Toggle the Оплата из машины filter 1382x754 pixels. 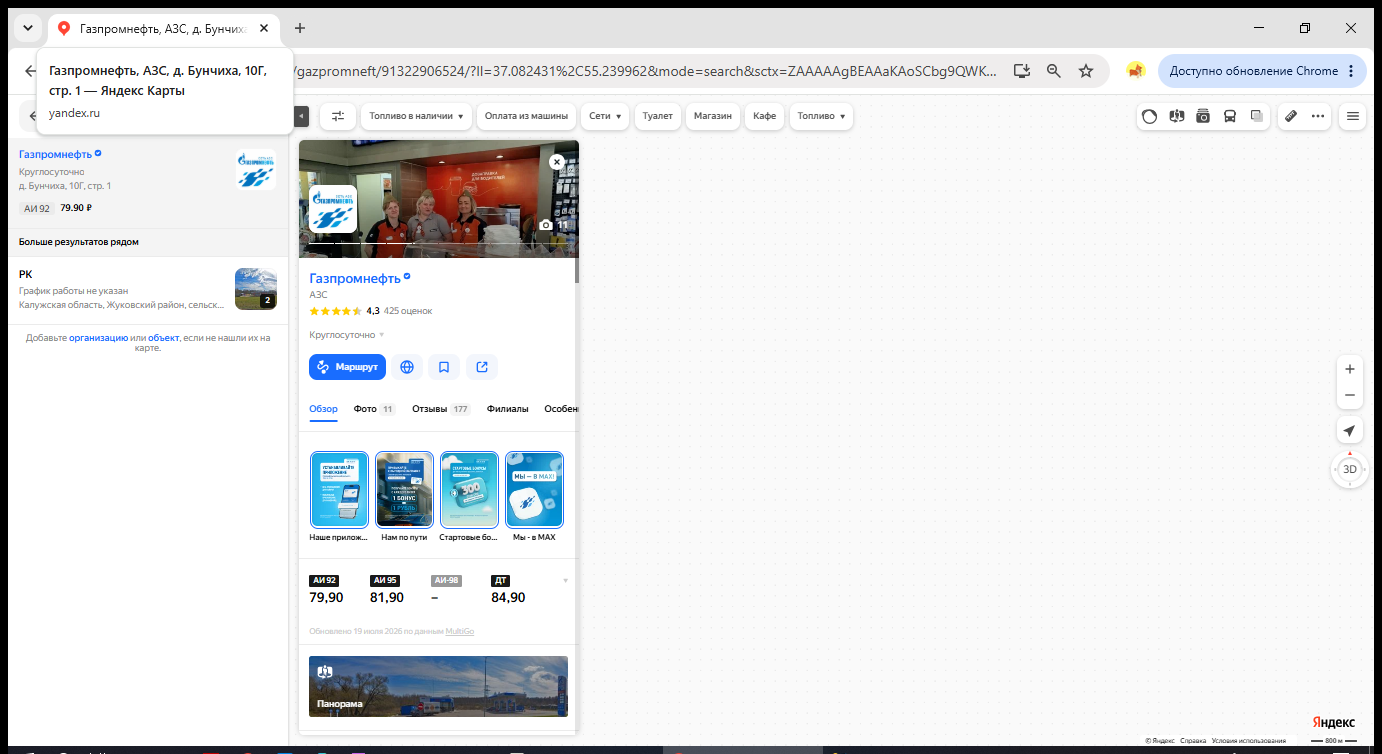click(x=527, y=116)
